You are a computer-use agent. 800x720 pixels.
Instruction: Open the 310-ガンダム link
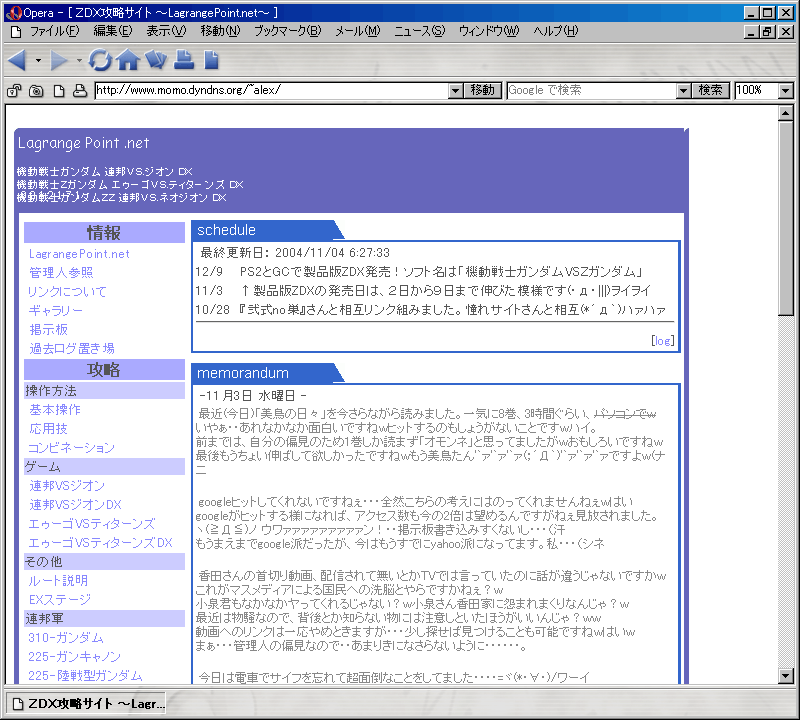(x=66, y=638)
